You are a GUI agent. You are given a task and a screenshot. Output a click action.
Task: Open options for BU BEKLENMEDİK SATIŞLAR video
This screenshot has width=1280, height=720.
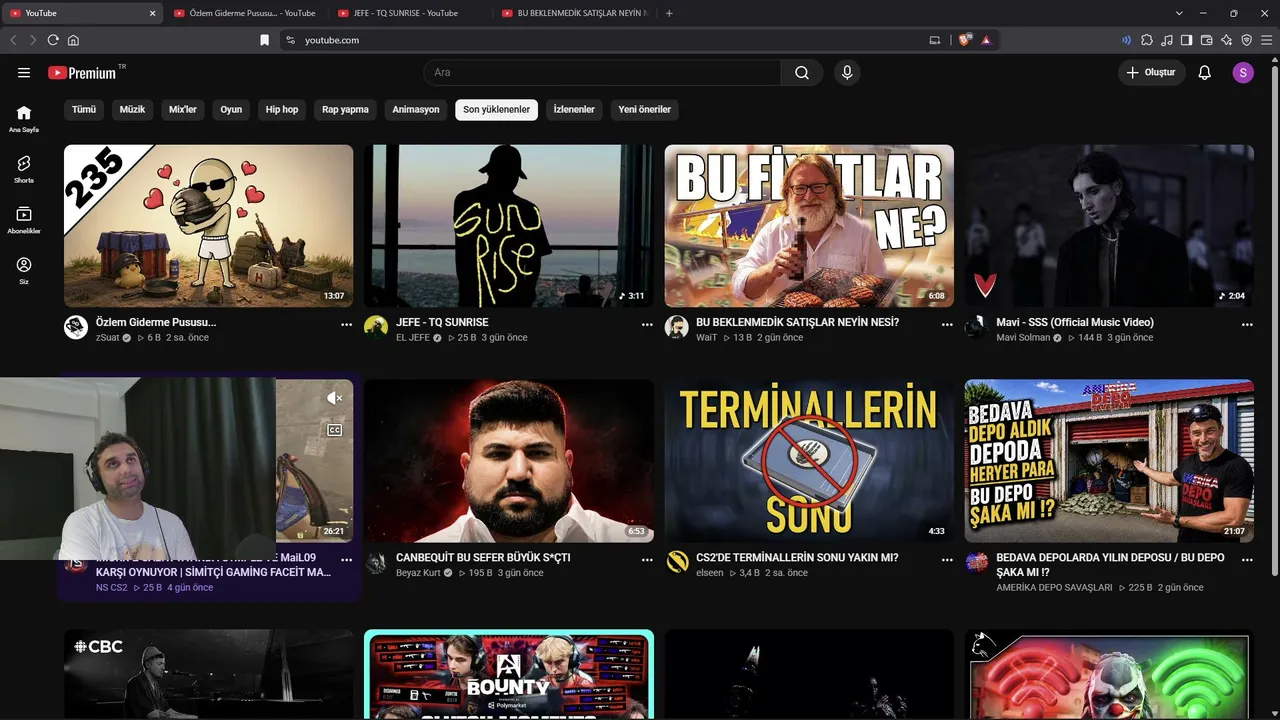(947, 324)
